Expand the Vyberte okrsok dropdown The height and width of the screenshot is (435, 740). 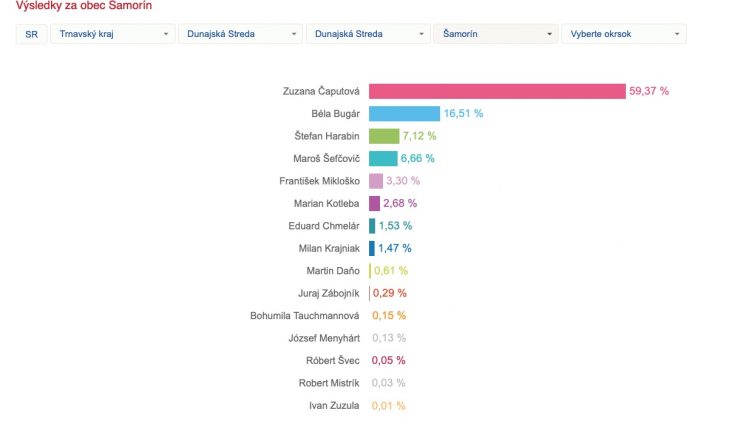623,34
